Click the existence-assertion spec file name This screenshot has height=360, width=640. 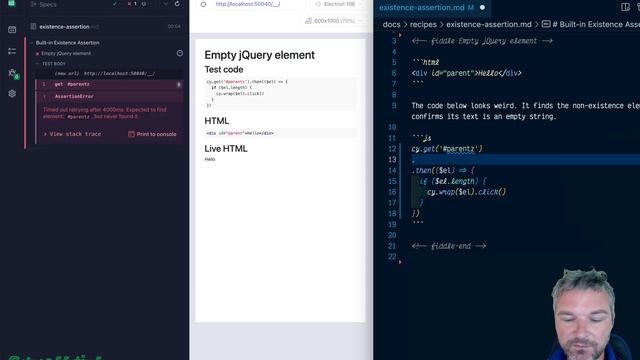click(64, 27)
